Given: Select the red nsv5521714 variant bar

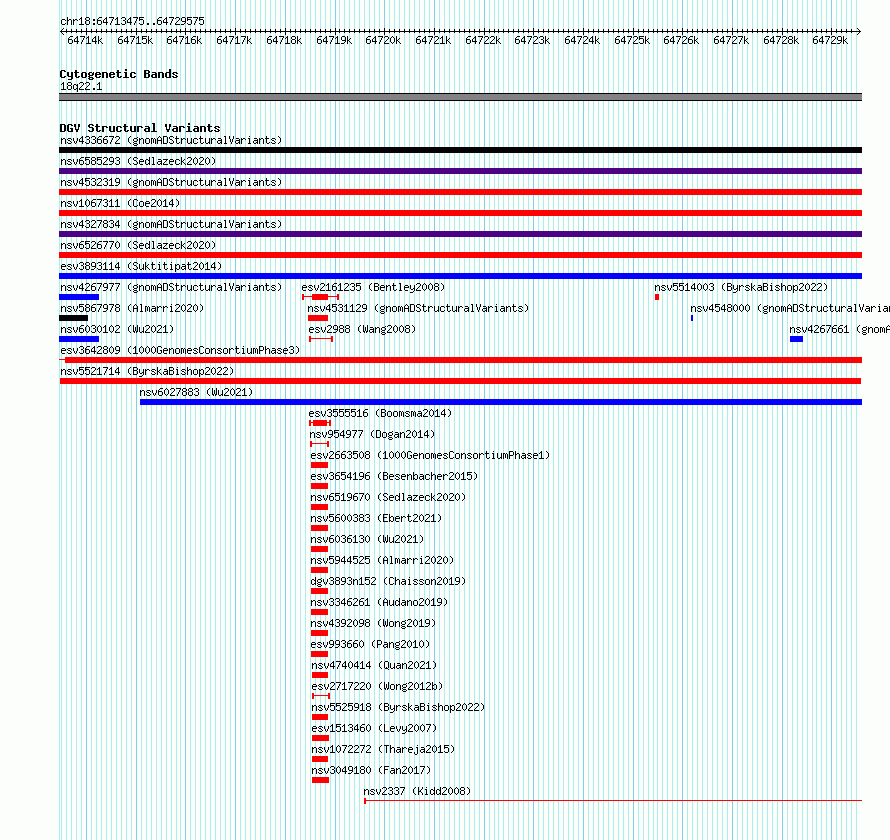Looking at the screenshot, I should [460, 381].
